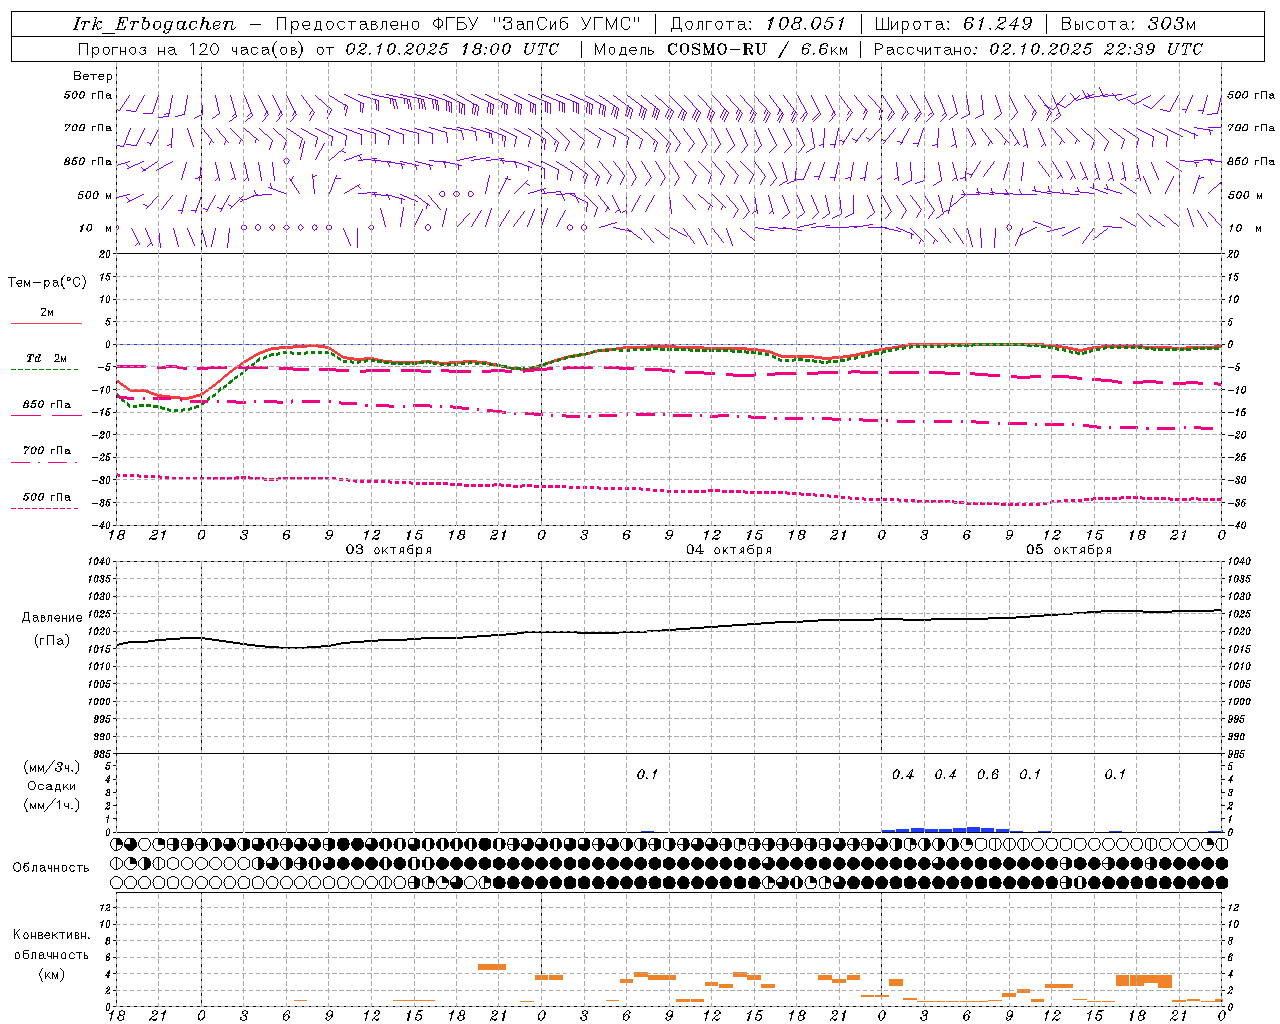Click the forecast start 02.10.2025 18:00 UTC
This screenshot has width=1280, height=1024.
pos(452,49)
